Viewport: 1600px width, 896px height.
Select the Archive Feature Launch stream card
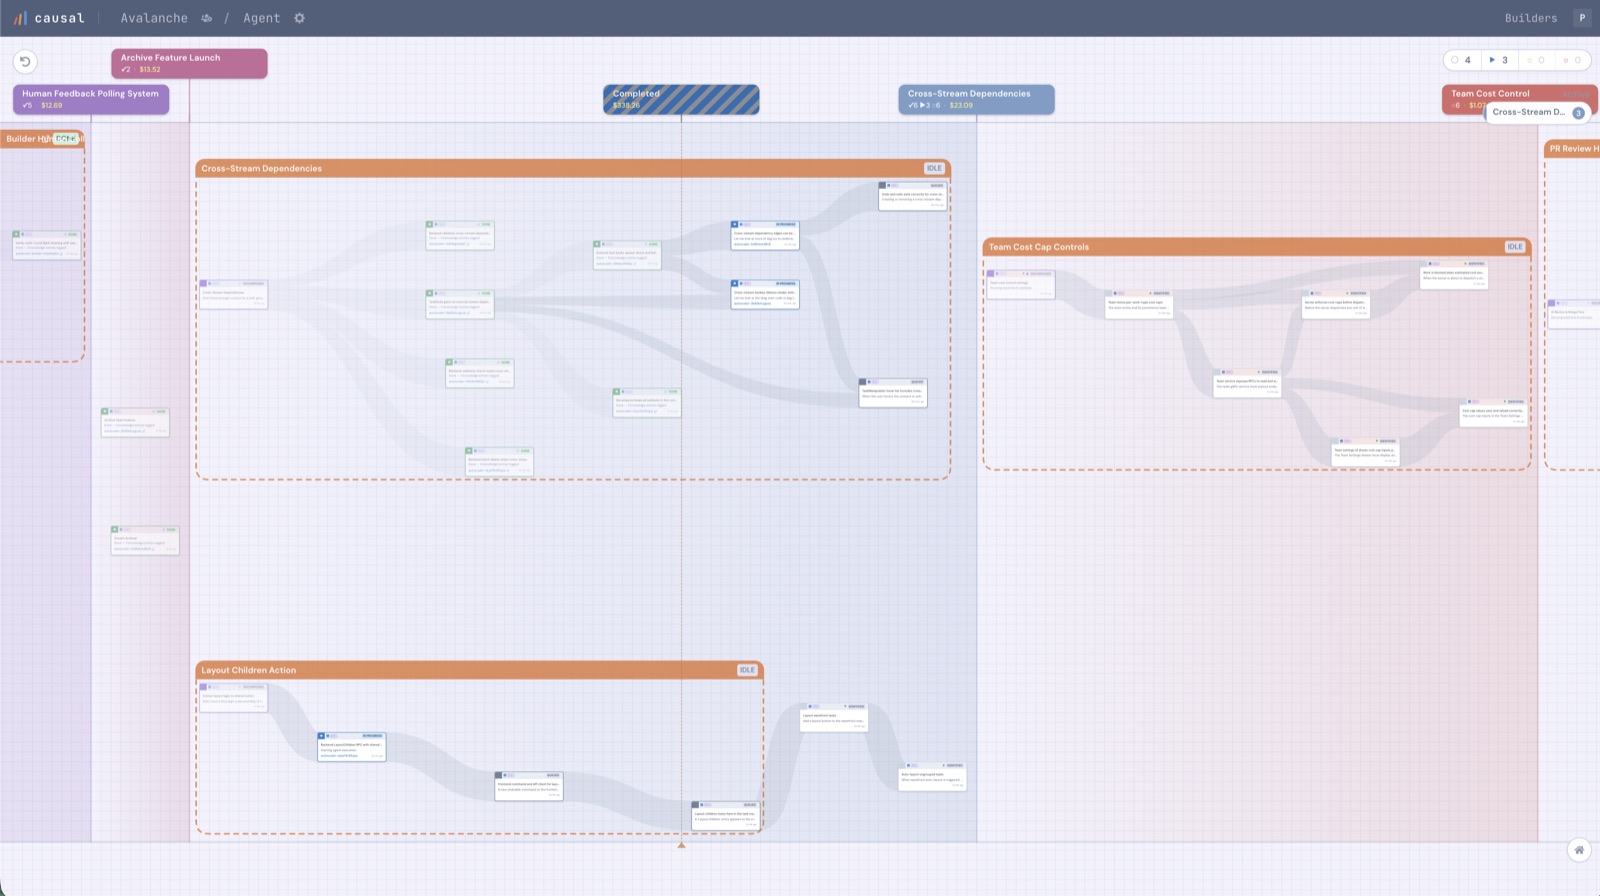[x=189, y=63]
